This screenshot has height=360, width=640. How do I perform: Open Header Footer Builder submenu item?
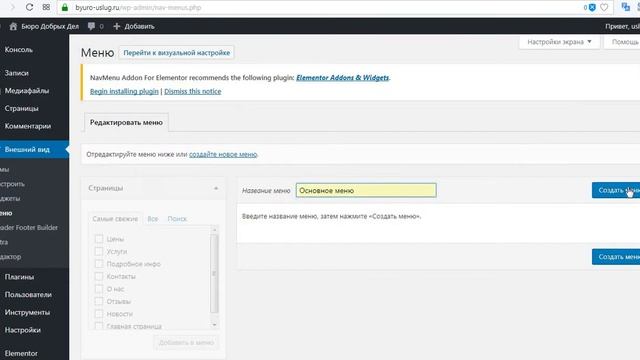coord(29,227)
